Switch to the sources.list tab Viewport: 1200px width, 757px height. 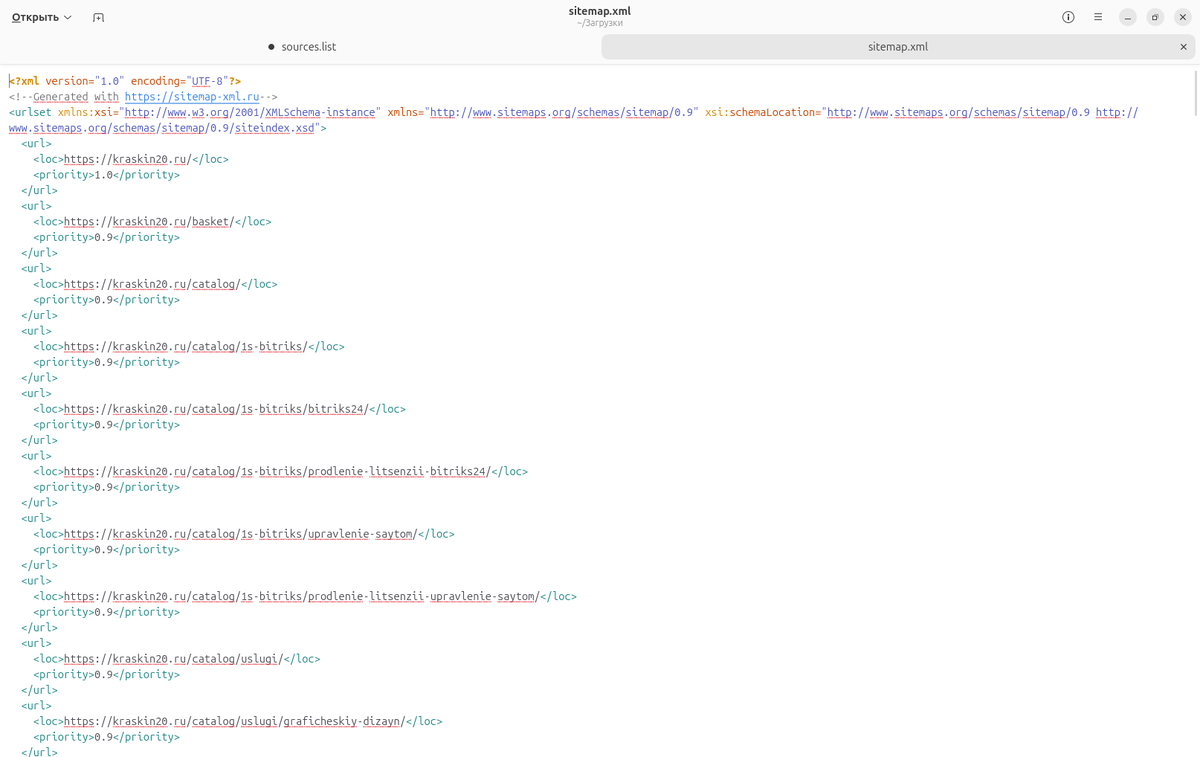pos(301,47)
